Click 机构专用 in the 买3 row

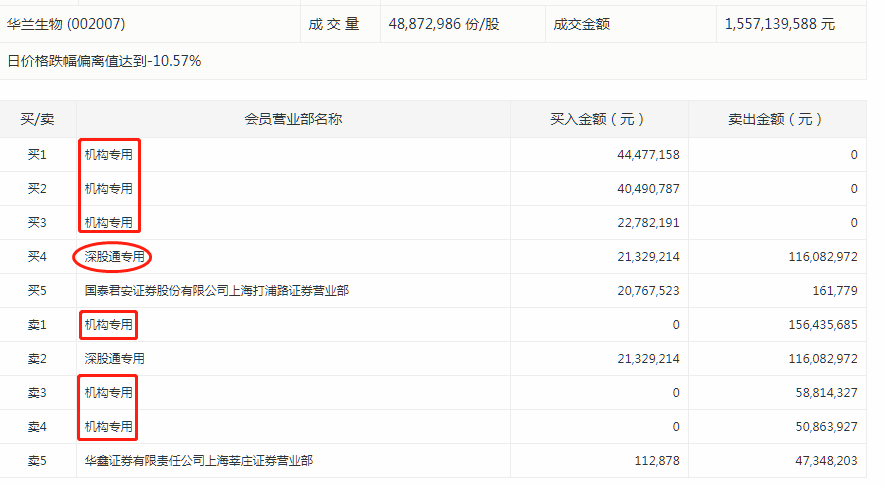pos(108,223)
